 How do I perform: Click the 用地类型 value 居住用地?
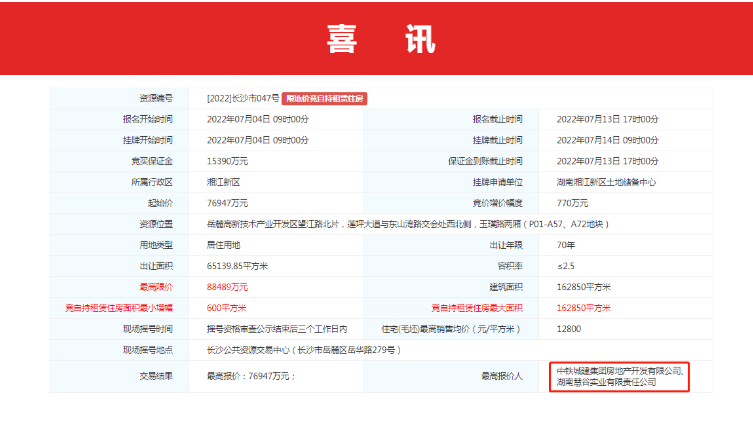[x=223, y=245]
